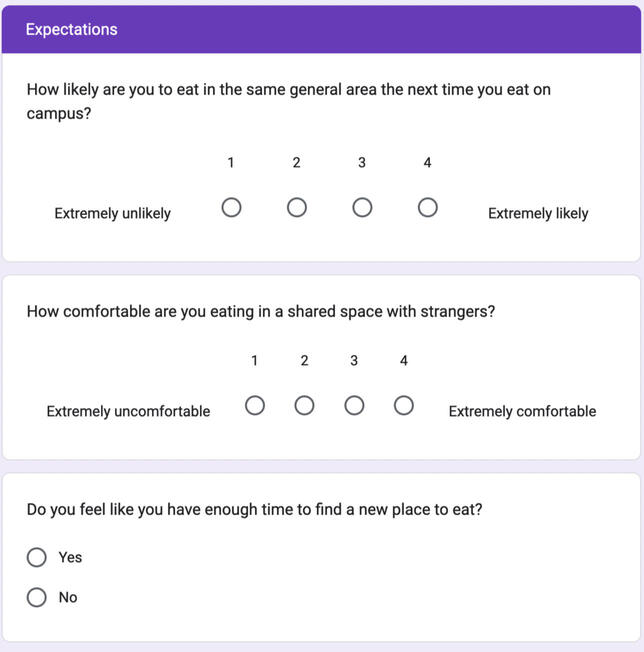Select comfort rating 4 for eating with strangers
This screenshot has width=644, height=652.
[x=404, y=406]
